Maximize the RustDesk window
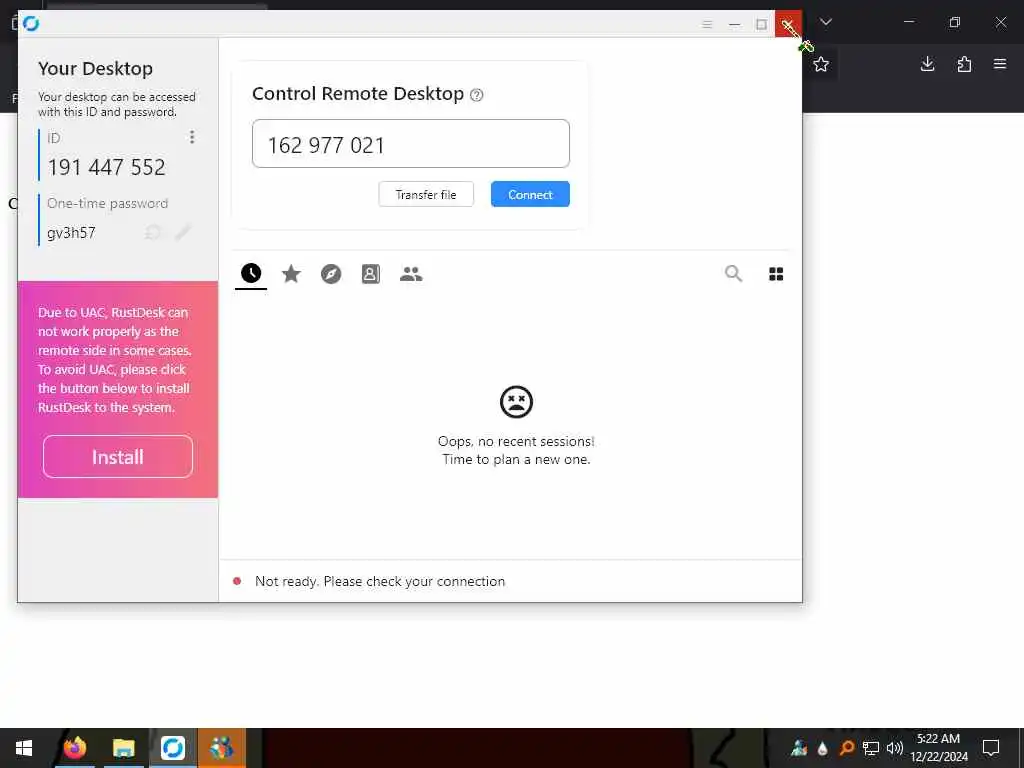The height and width of the screenshot is (768, 1024). (x=761, y=24)
